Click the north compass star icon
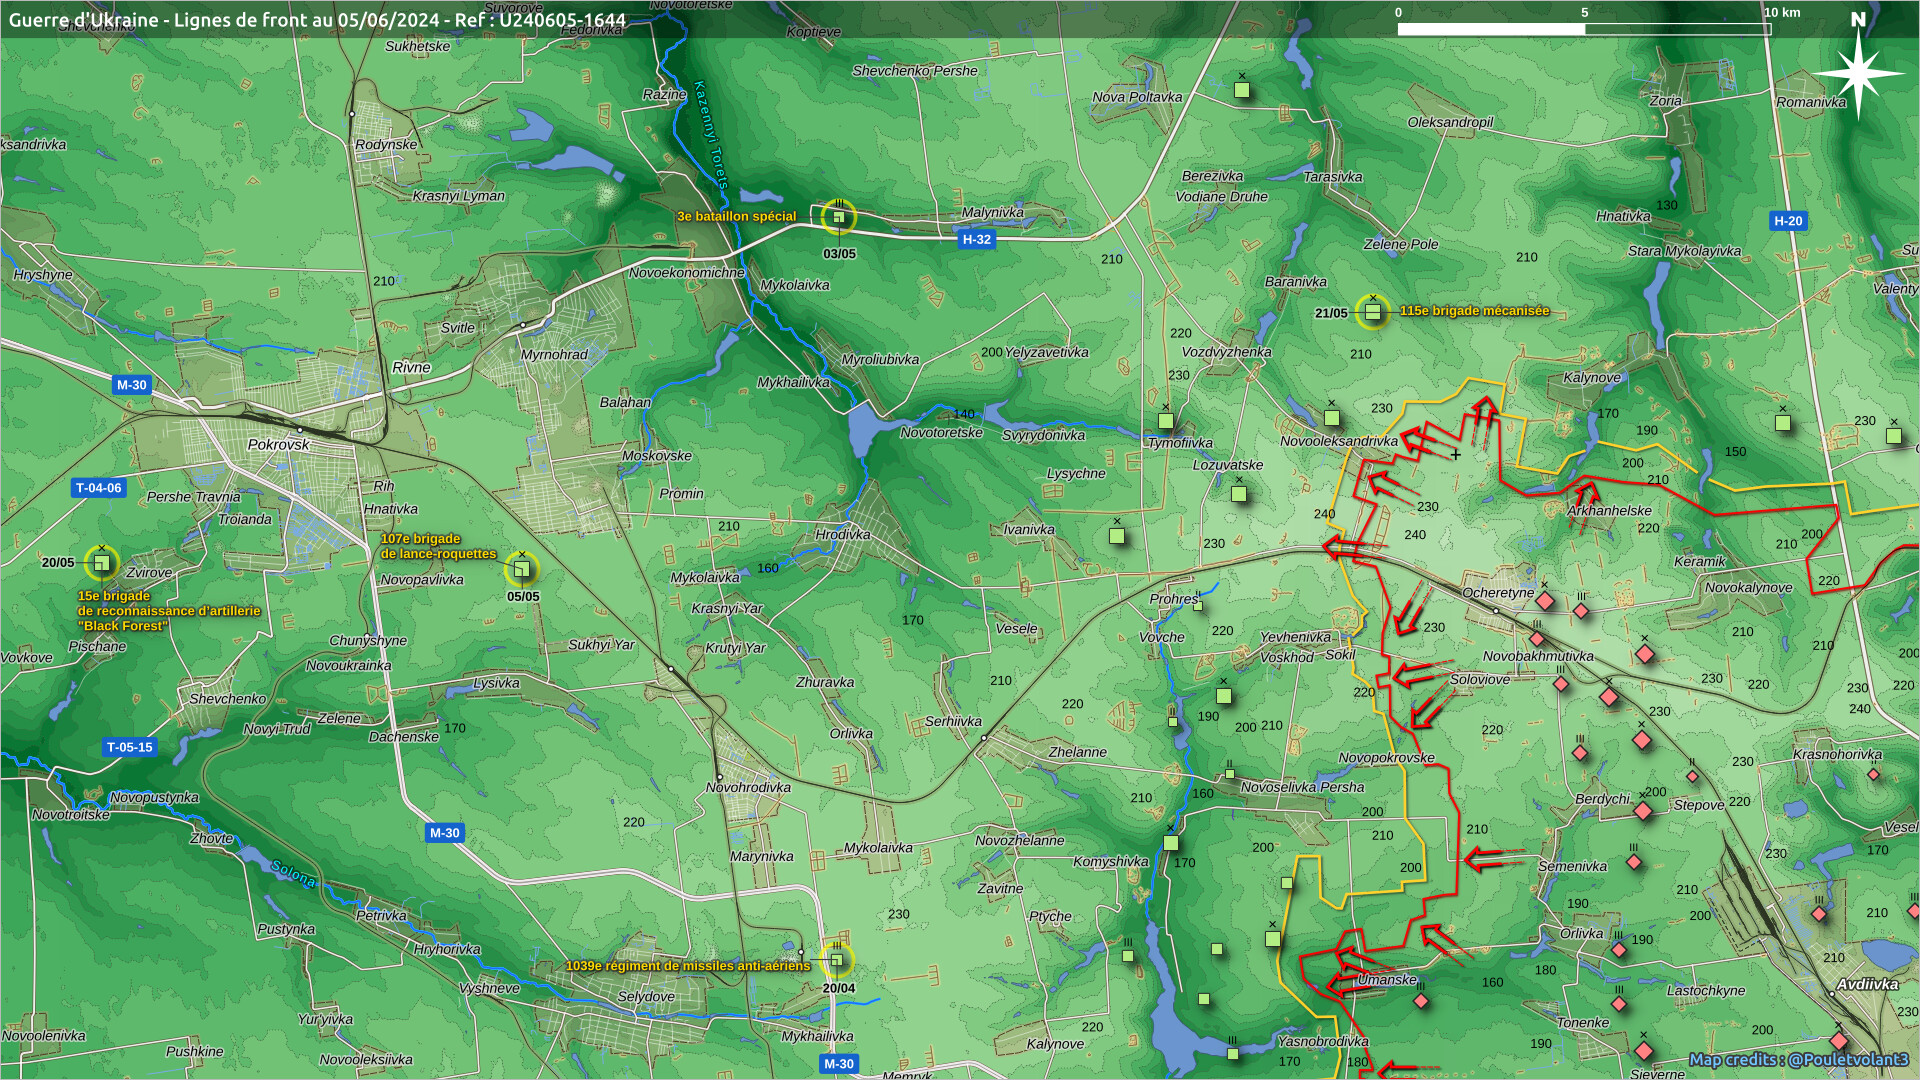Viewport: 1920px width, 1080px height. pos(1858,74)
